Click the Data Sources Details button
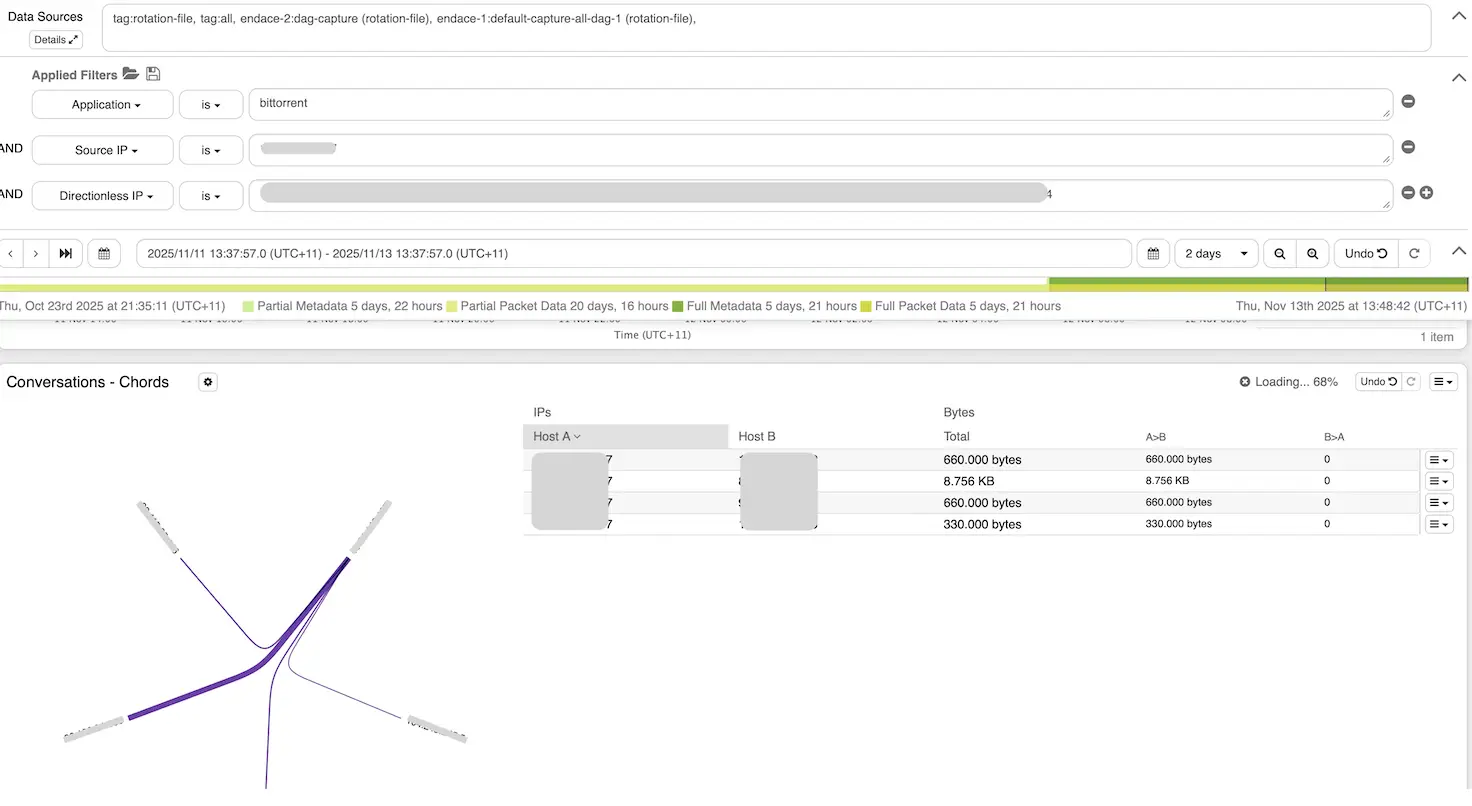 point(56,40)
